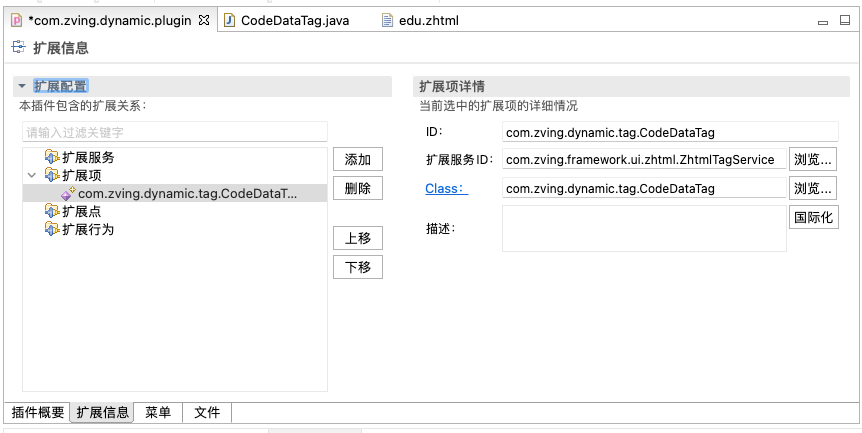Click the 扩展点 tree node icon
Screen dimensions: 862x433
[x=52, y=211]
